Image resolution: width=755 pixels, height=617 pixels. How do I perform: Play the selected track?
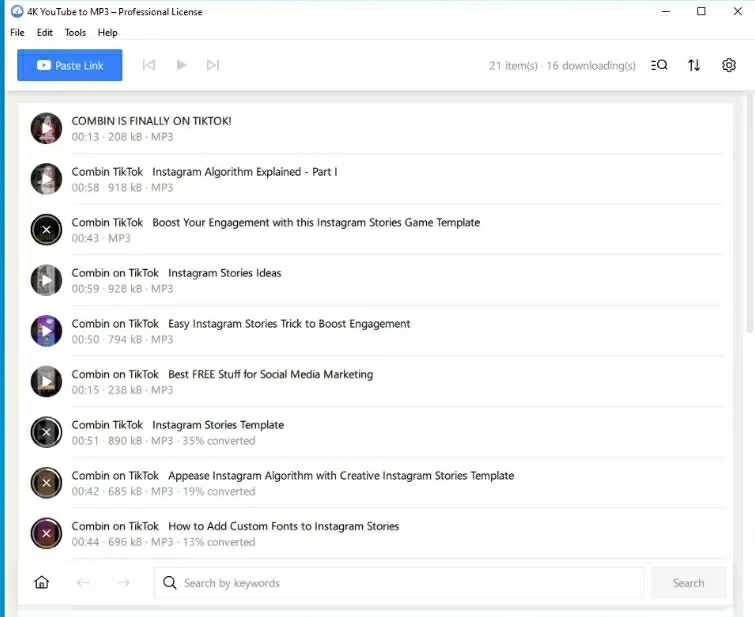click(x=181, y=65)
